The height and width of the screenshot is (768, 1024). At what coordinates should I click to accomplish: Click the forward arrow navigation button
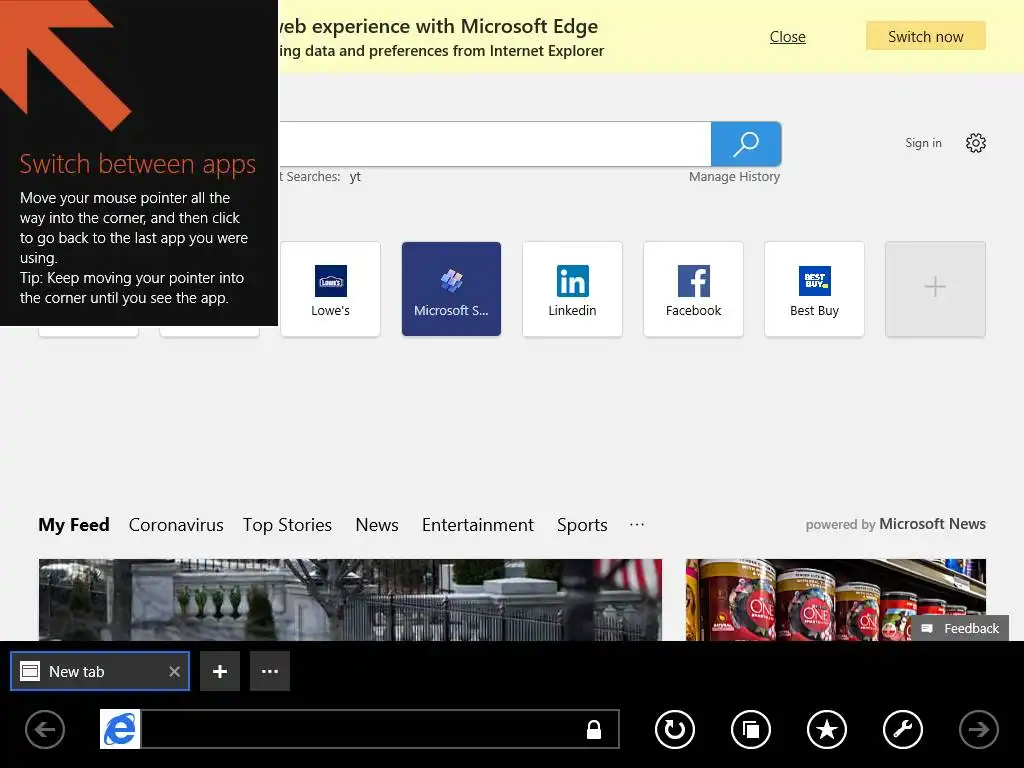coord(978,729)
